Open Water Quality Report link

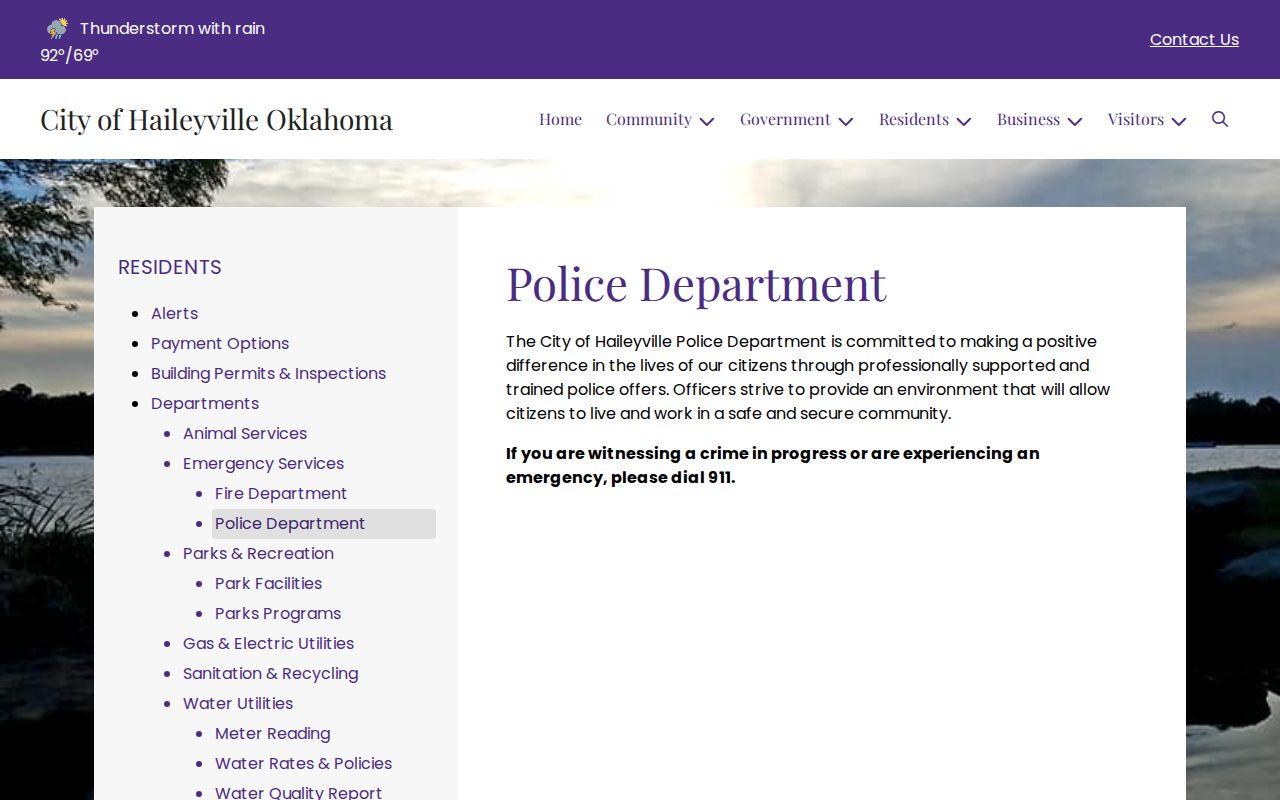pos(298,792)
